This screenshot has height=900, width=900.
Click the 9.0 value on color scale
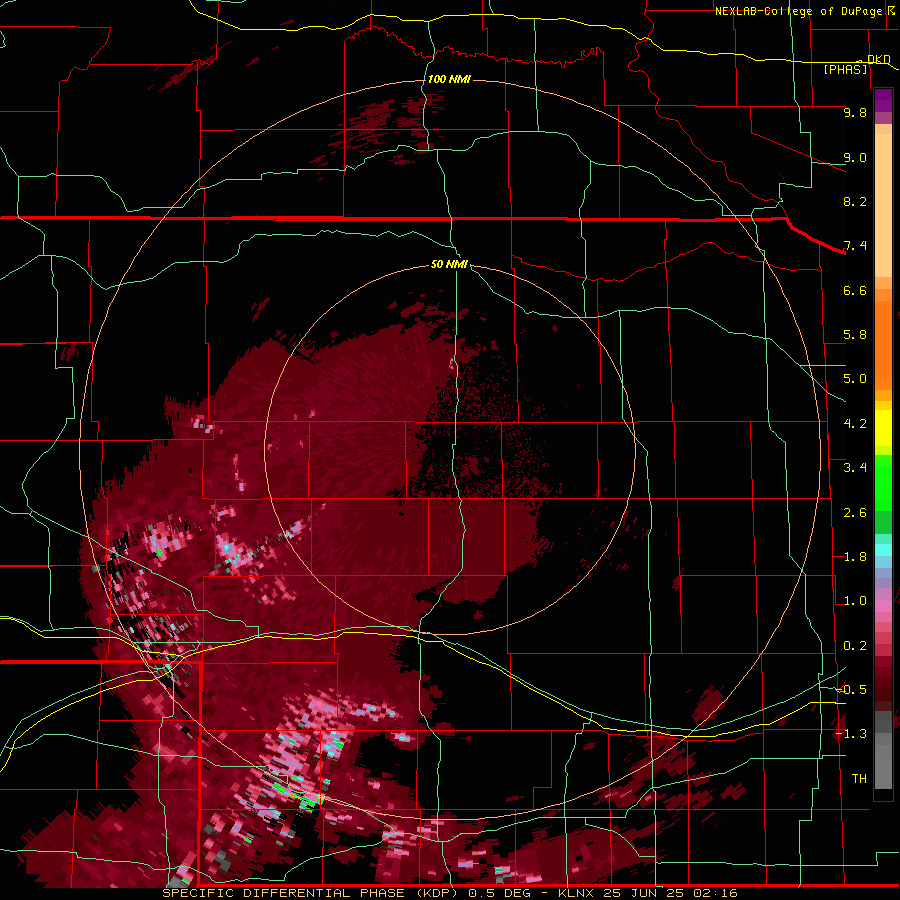click(855, 157)
